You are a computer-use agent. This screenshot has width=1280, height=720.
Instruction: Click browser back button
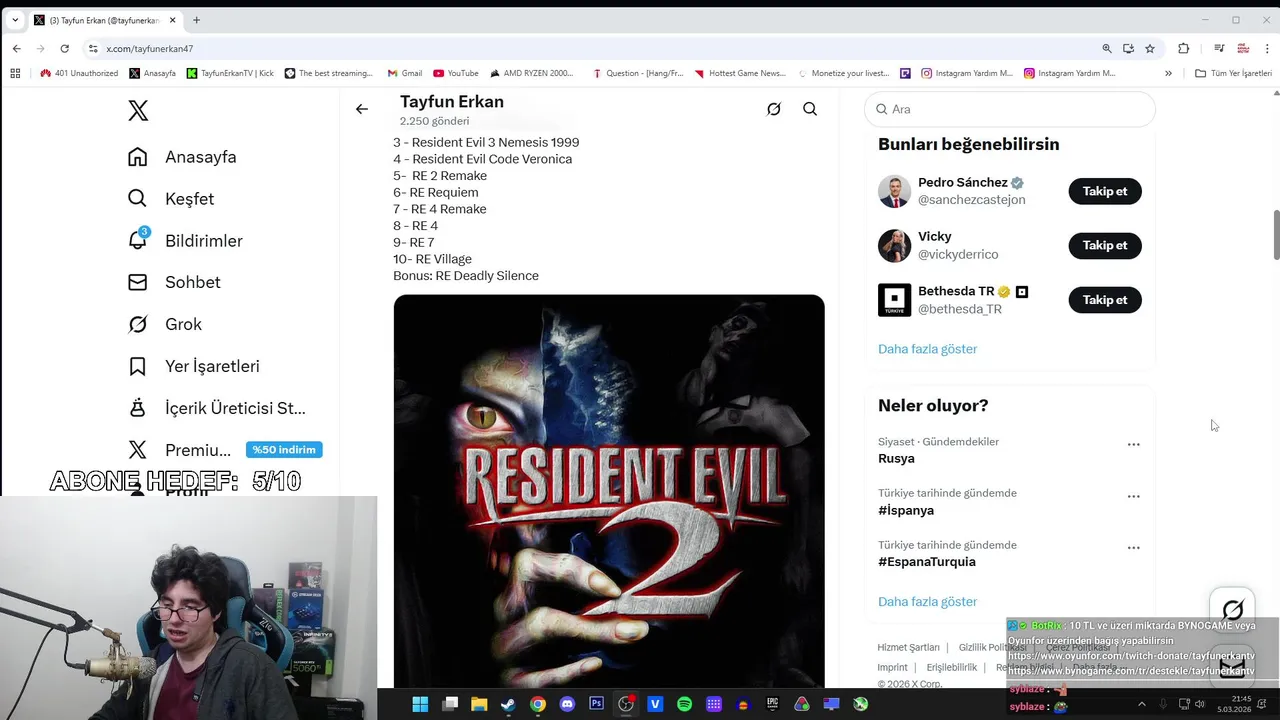16,48
